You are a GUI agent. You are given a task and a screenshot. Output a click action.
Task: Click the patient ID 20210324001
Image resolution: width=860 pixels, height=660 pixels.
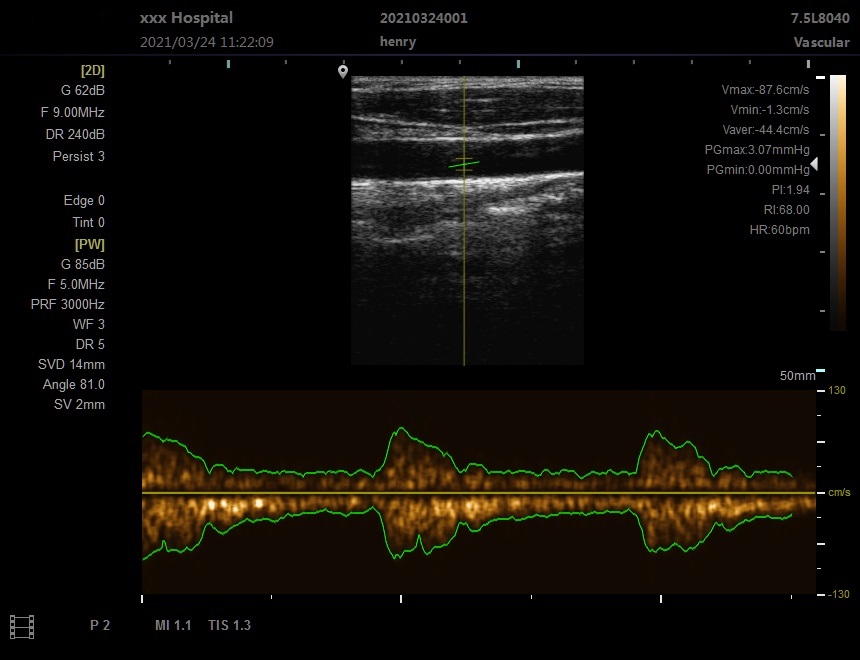point(423,18)
